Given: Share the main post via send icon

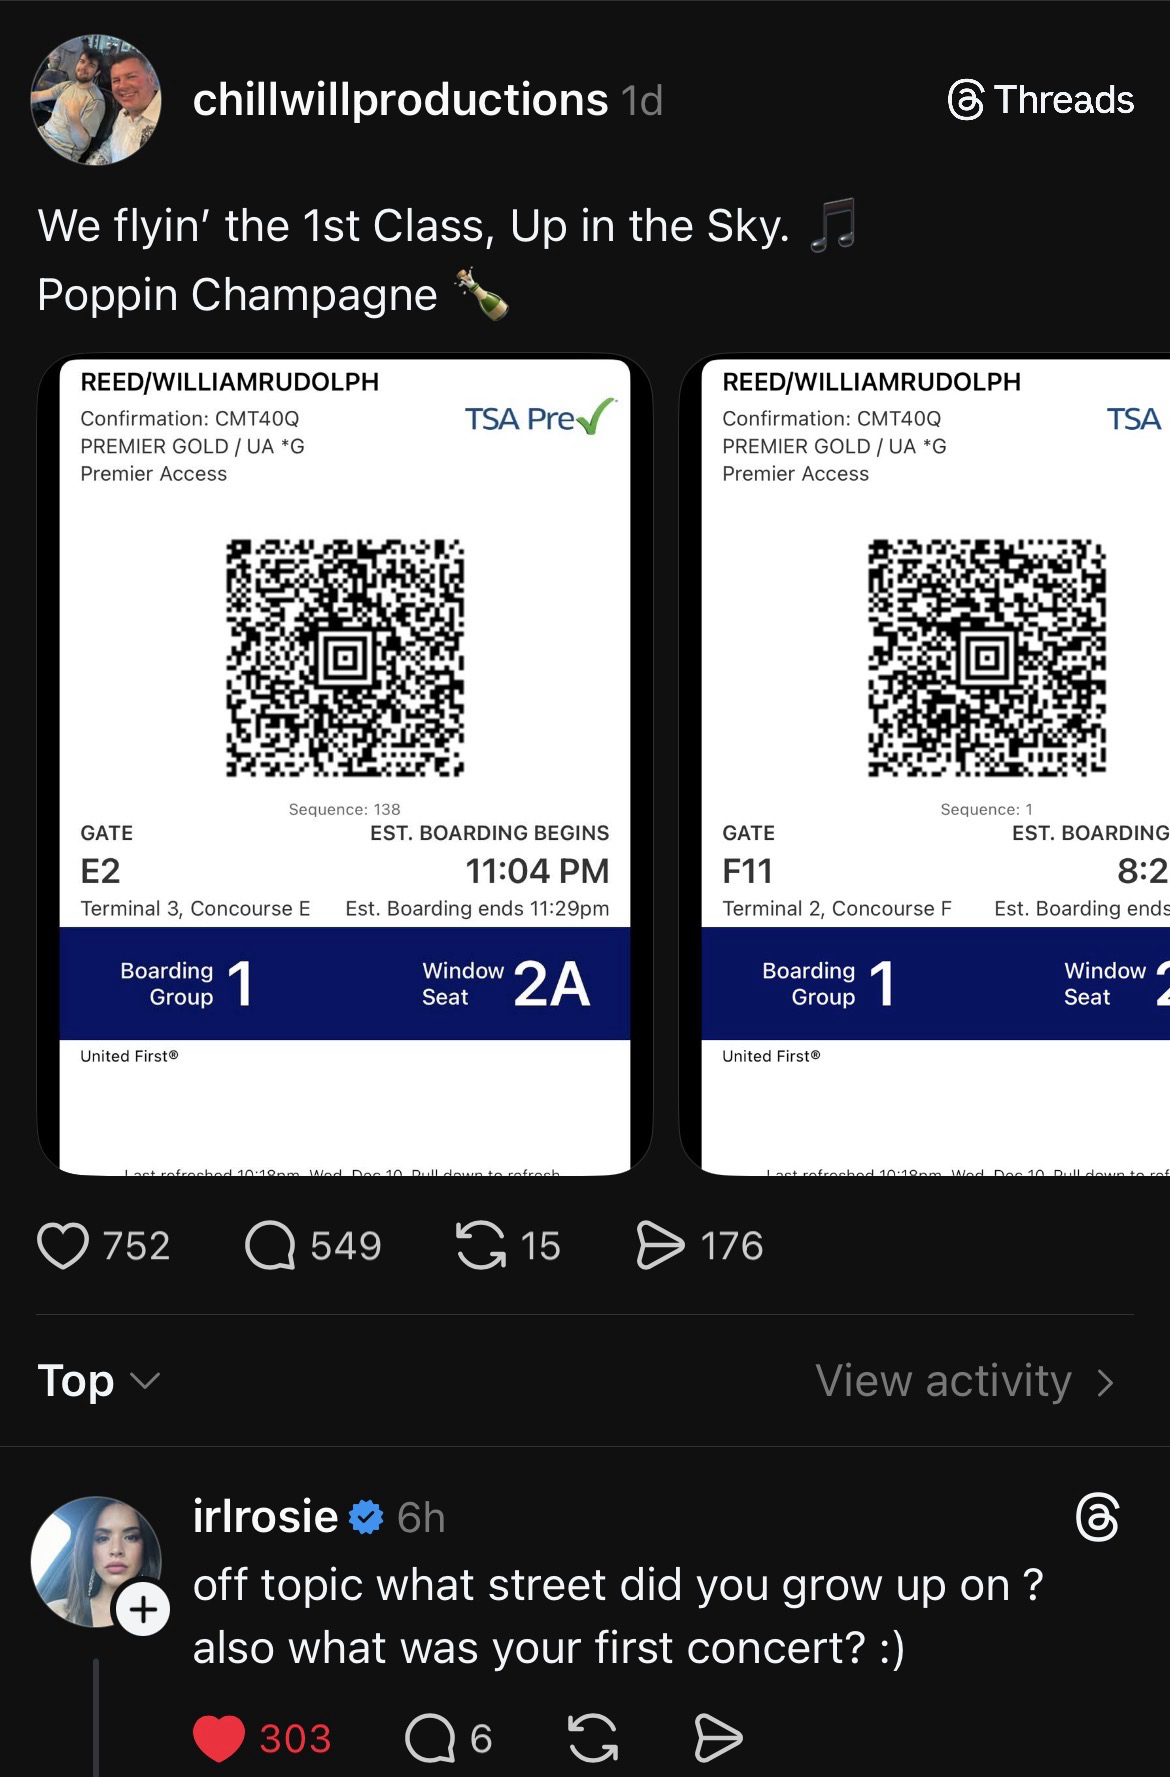Looking at the screenshot, I should coord(661,1246).
